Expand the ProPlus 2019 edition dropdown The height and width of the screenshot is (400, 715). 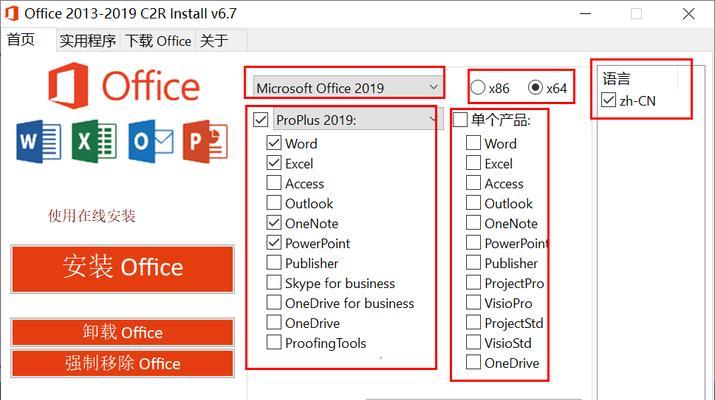(x=357, y=119)
